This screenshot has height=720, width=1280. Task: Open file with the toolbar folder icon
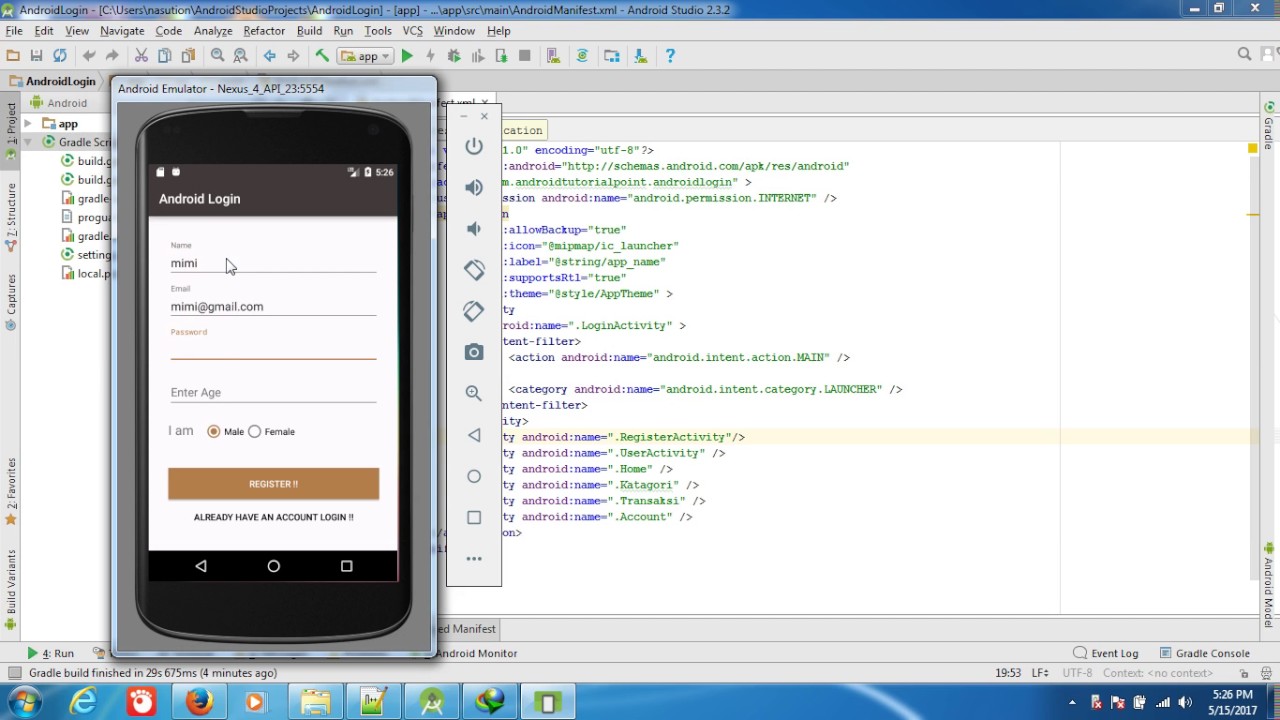[13, 56]
